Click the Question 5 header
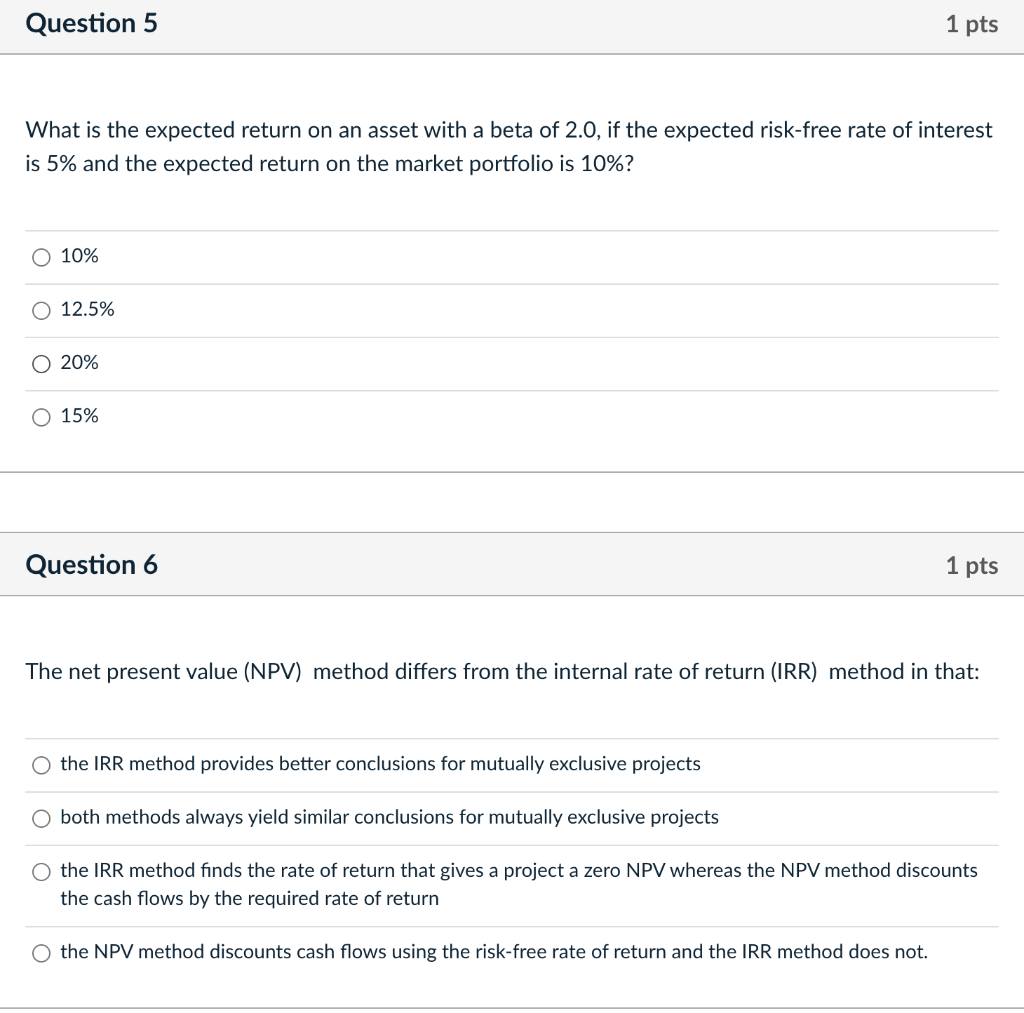Image resolution: width=1024 pixels, height=1013 pixels. coord(92,23)
